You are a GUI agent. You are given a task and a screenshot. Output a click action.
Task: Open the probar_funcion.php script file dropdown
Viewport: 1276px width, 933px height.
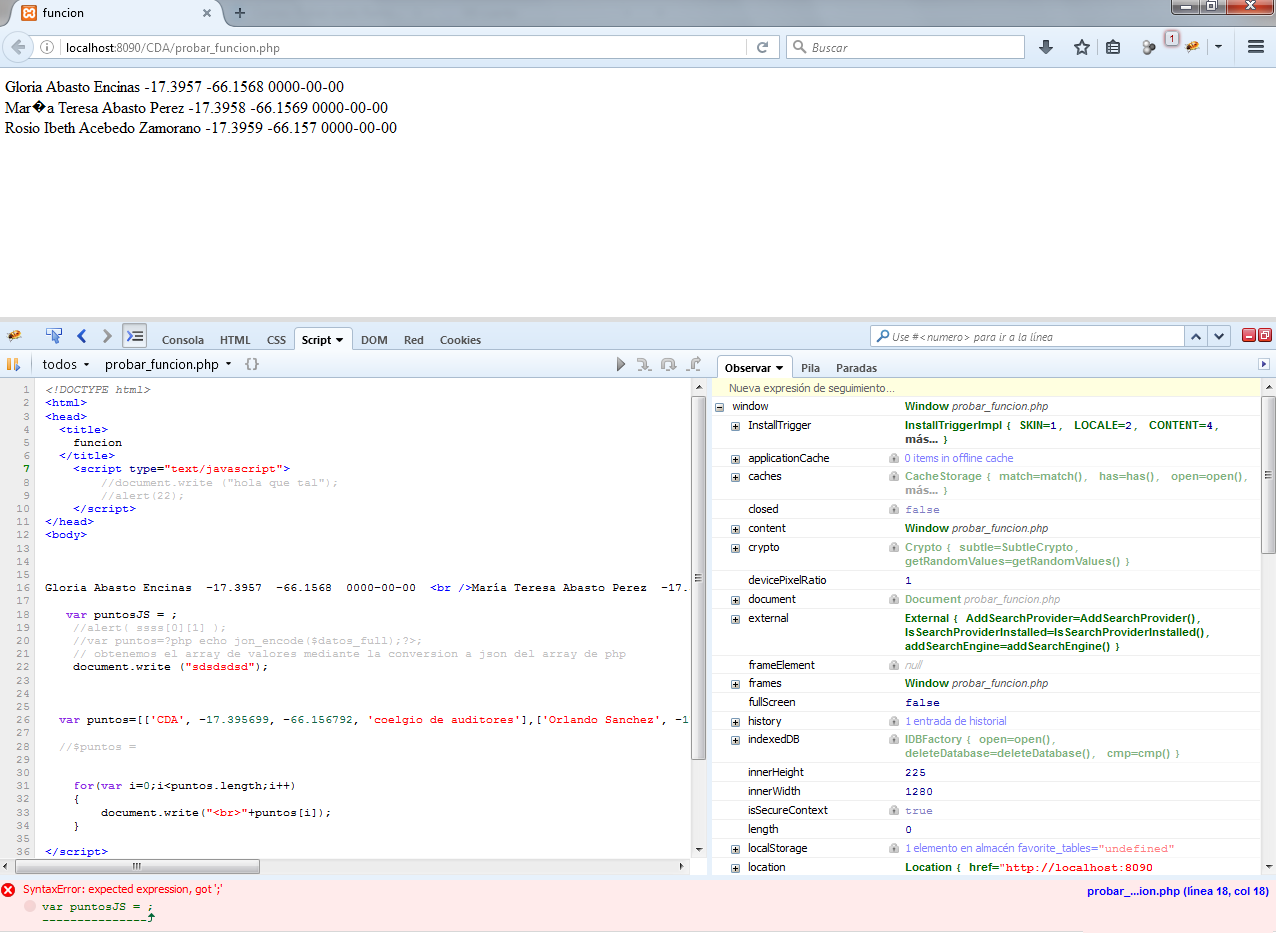click(x=168, y=365)
